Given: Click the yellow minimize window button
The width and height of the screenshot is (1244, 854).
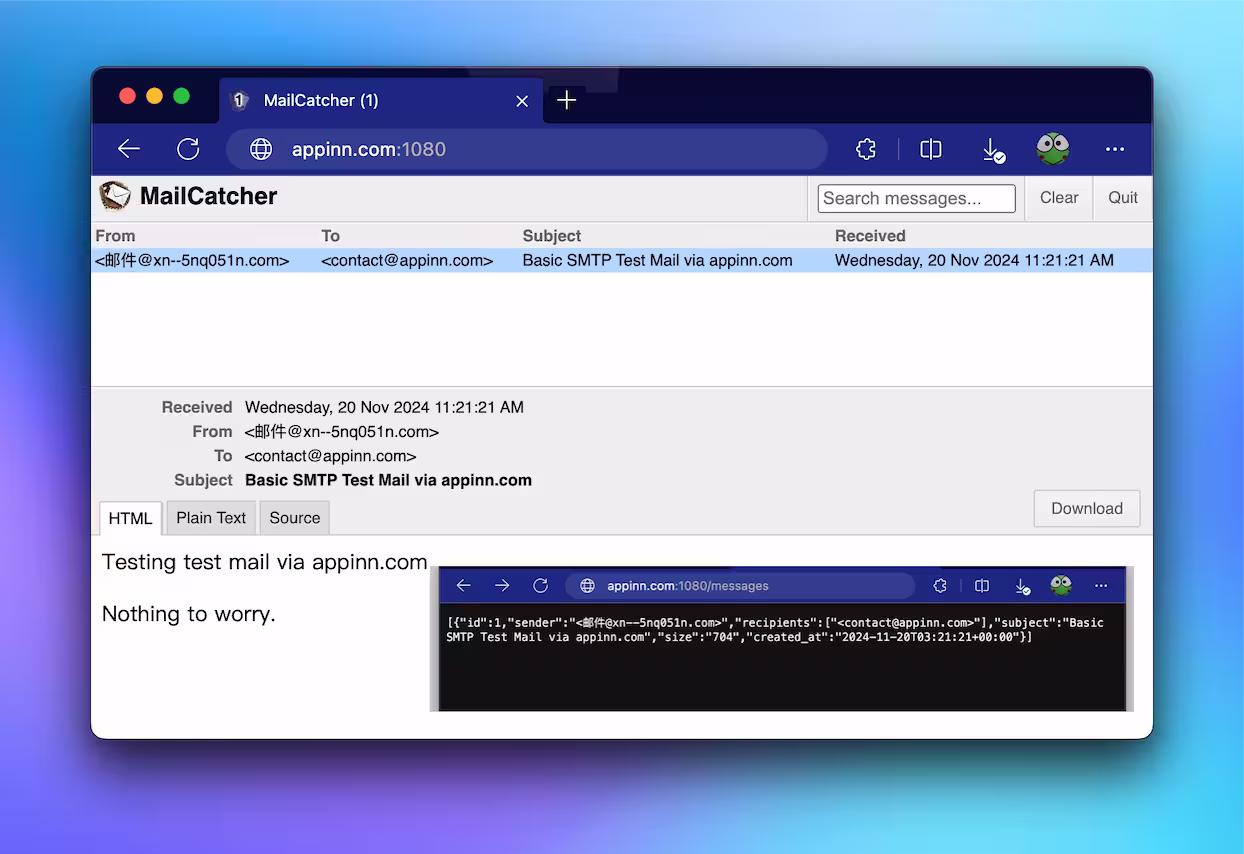Looking at the screenshot, I should (154, 96).
